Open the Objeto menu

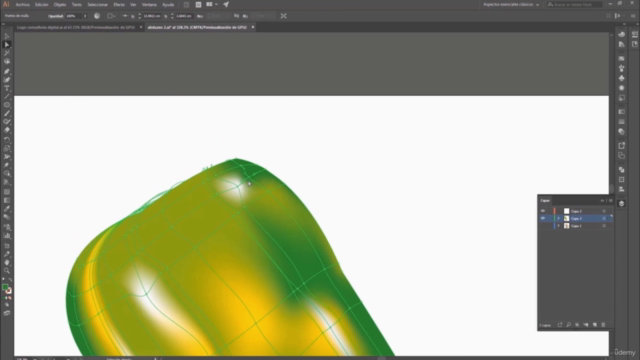[60, 4]
